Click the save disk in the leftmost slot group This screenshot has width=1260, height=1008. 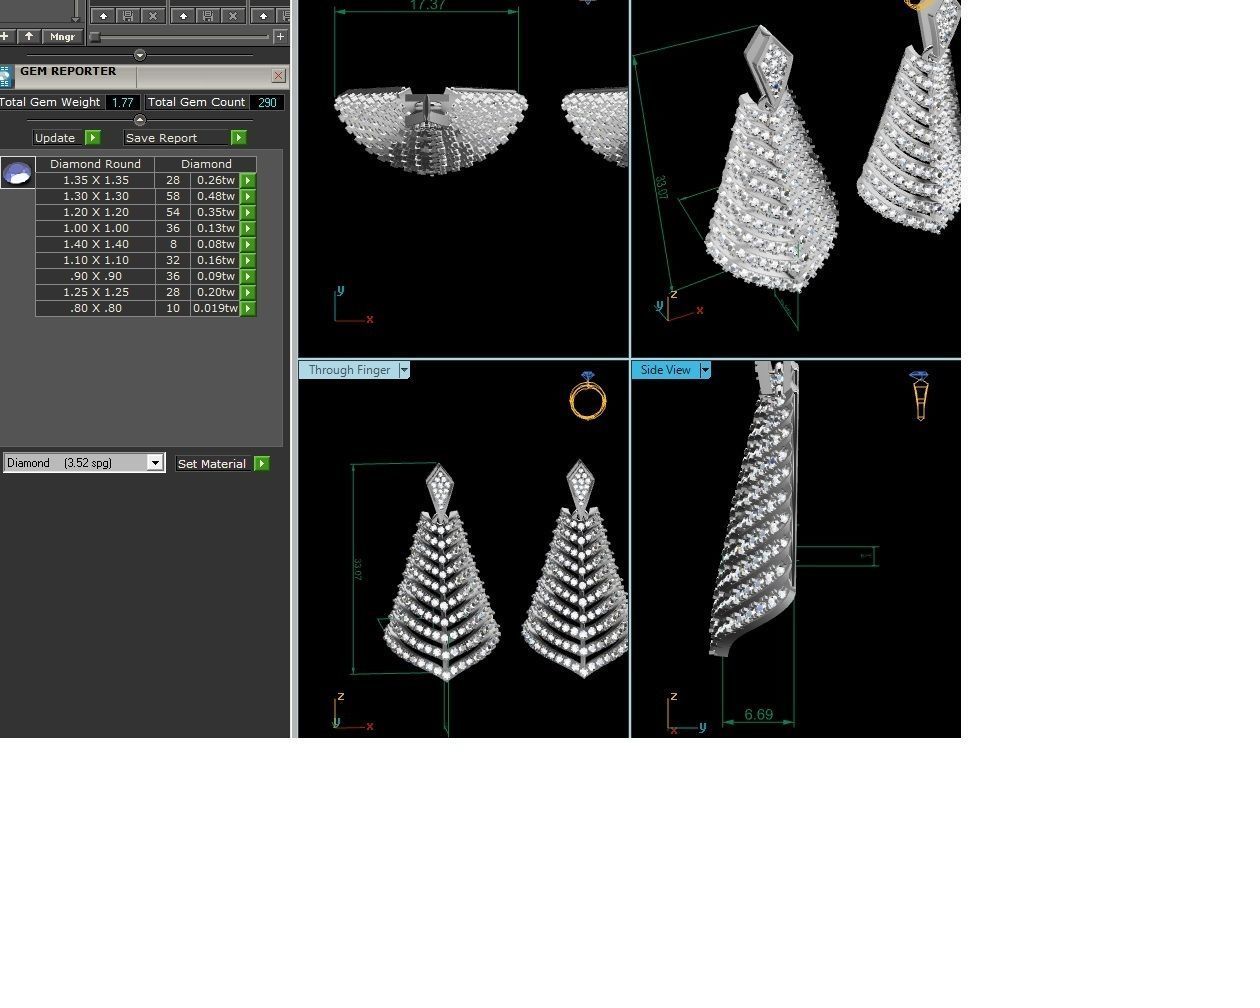[128, 16]
